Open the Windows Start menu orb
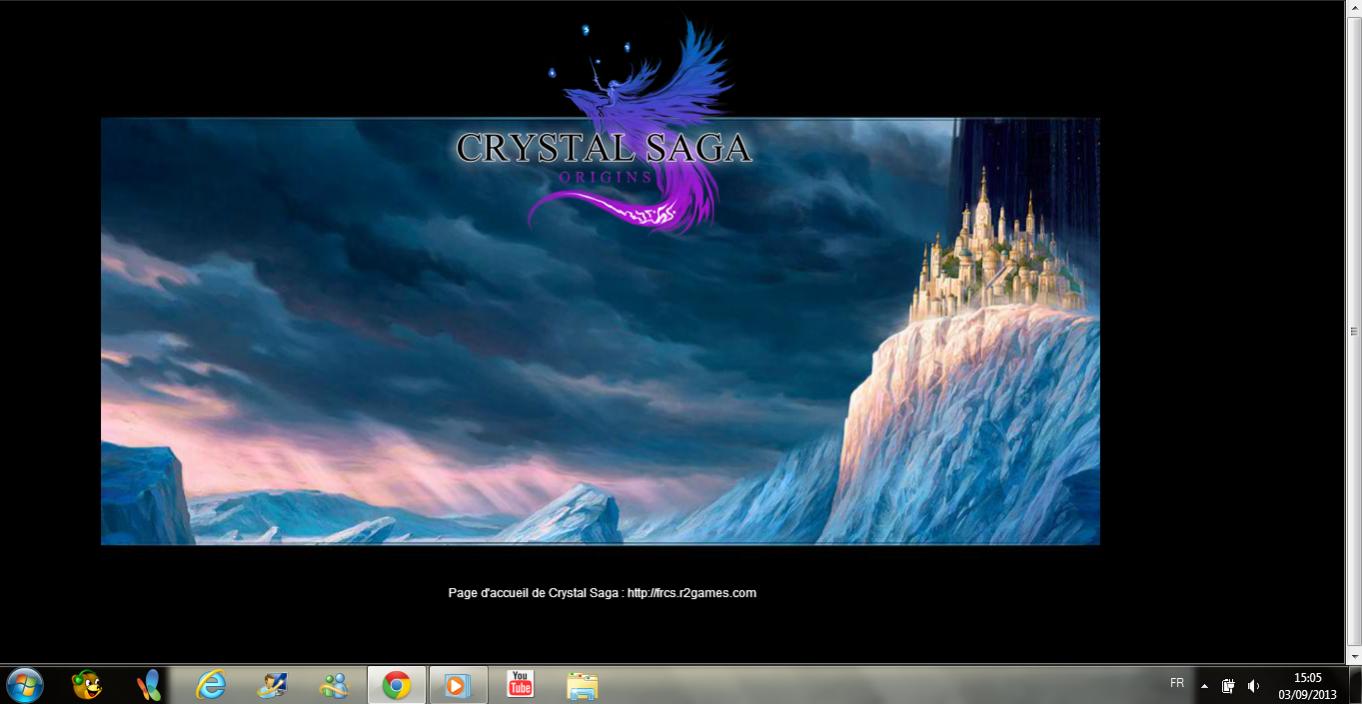 tap(24, 685)
